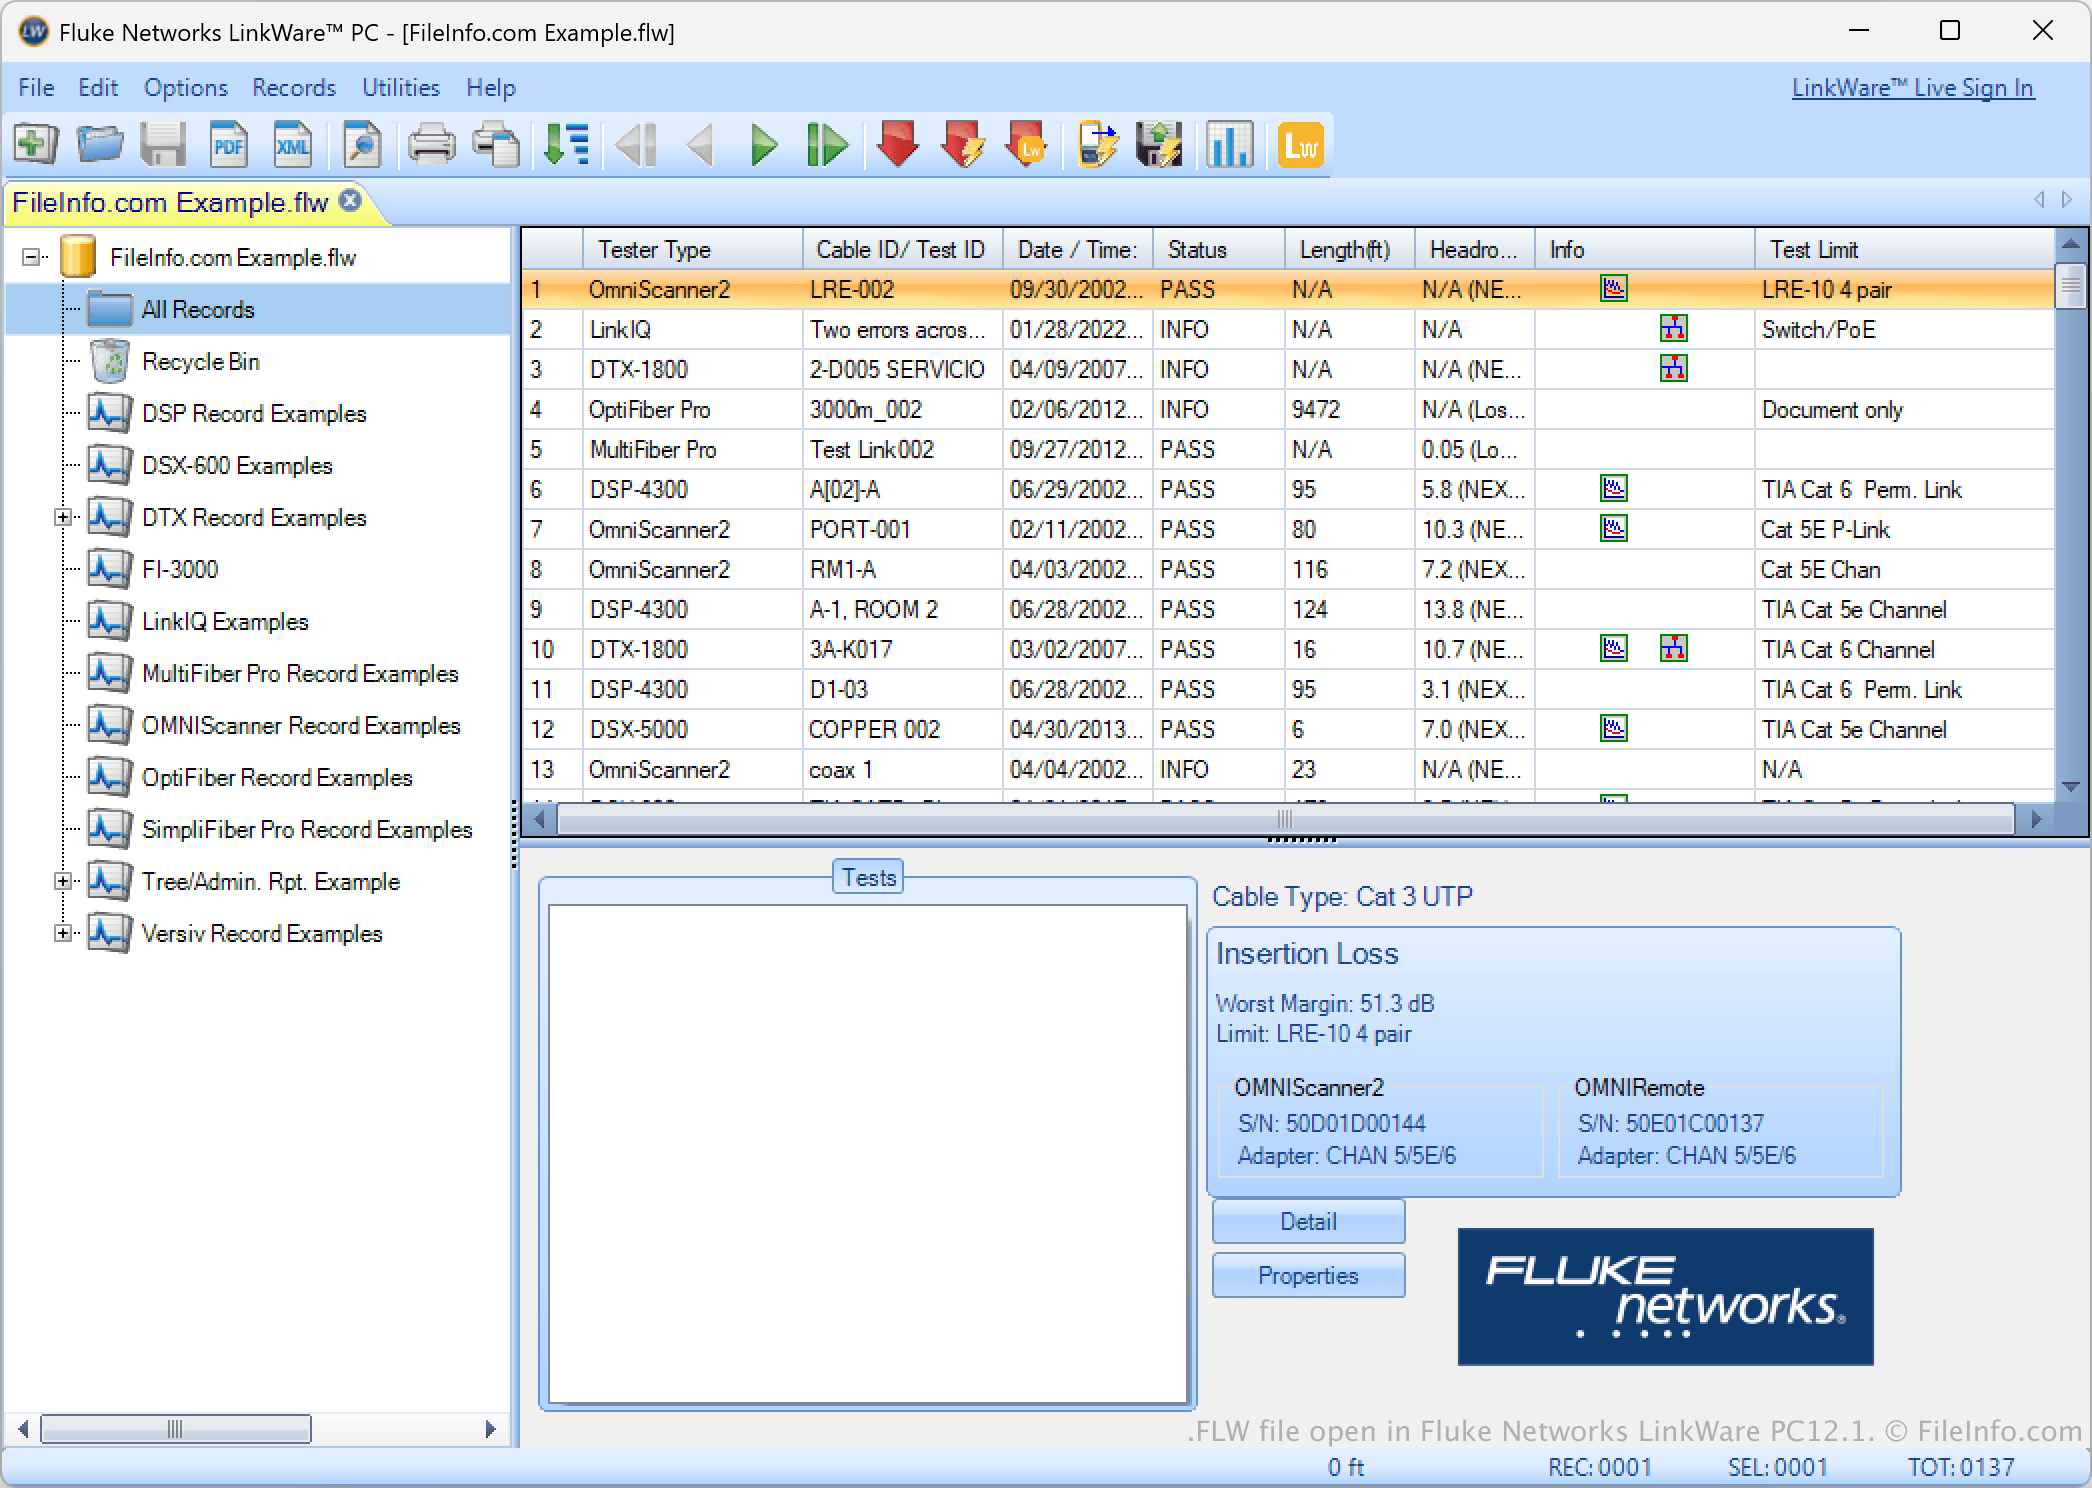The height and width of the screenshot is (1488, 2092).
Task: Go to the previous record
Action: click(700, 145)
